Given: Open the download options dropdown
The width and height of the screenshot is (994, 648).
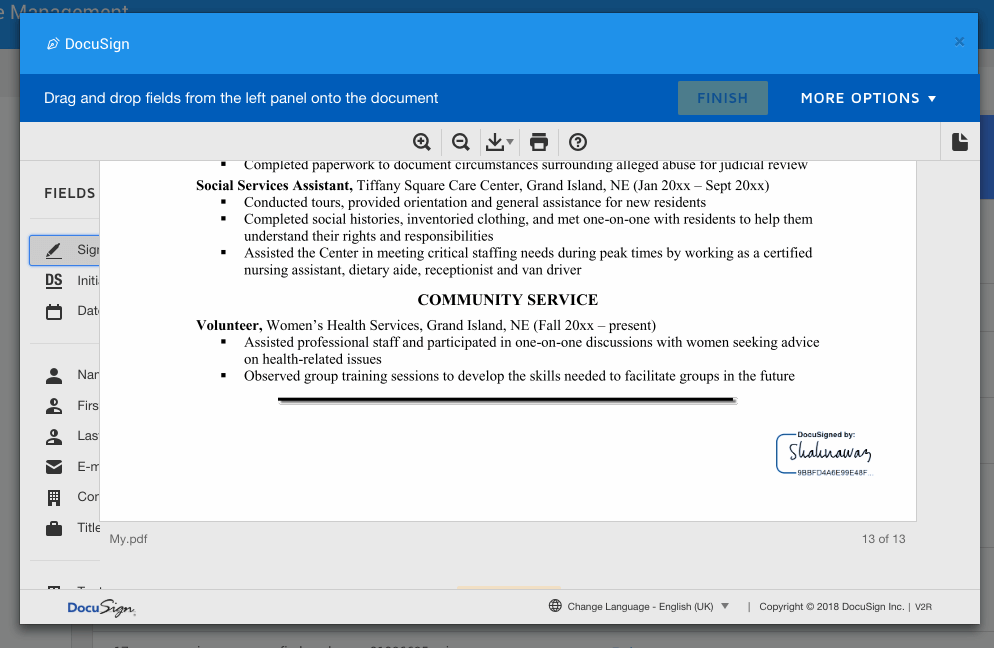Looking at the screenshot, I should [x=499, y=142].
